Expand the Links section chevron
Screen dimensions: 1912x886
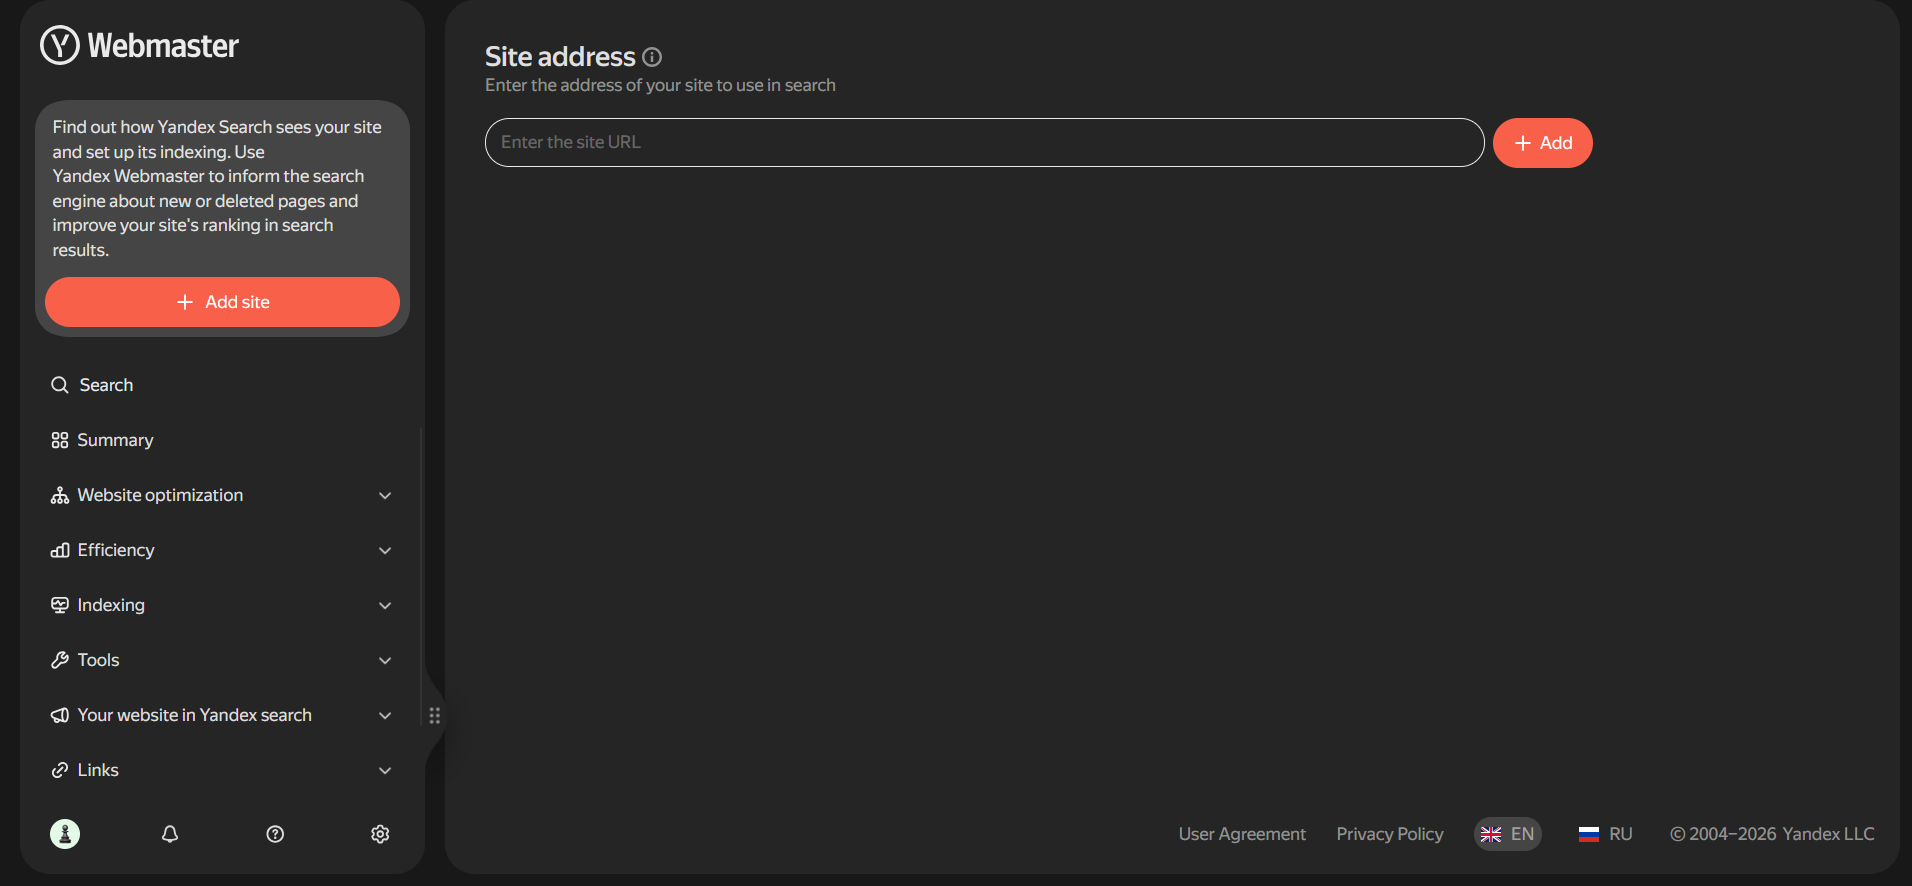point(385,770)
